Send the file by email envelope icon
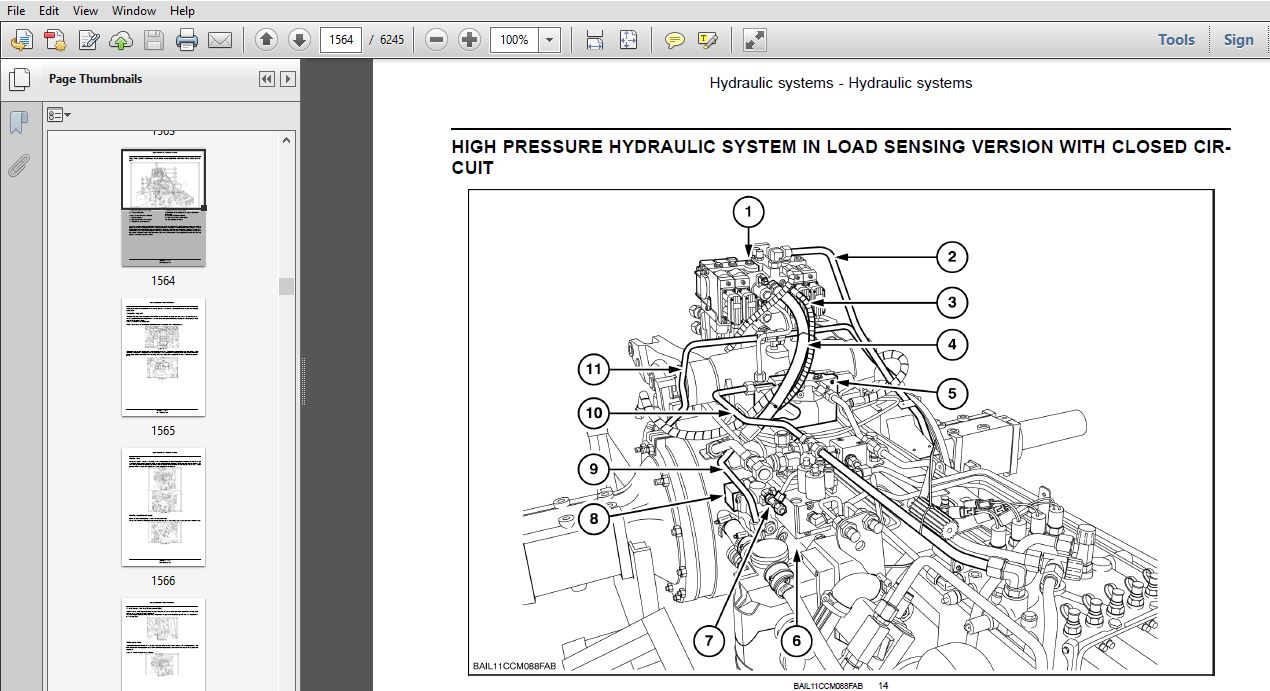Image resolution: width=1270 pixels, height=691 pixels. point(220,40)
